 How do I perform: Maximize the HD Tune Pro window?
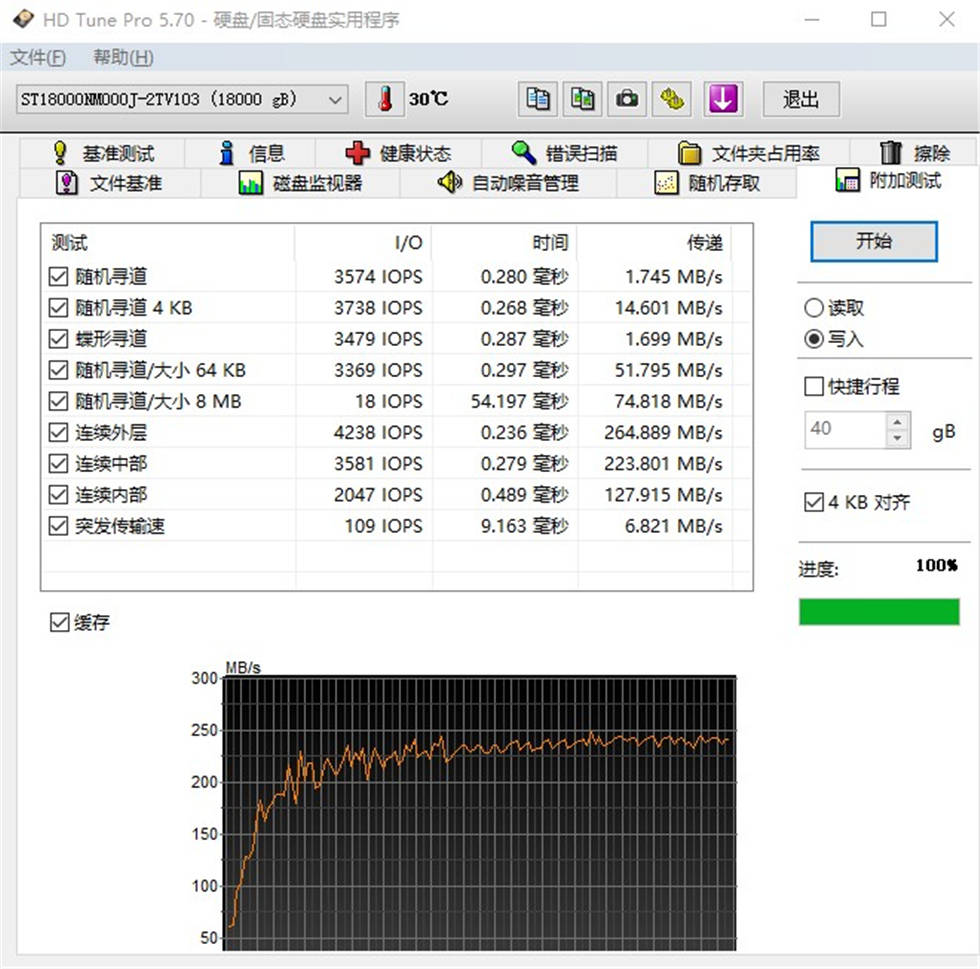coord(879,20)
